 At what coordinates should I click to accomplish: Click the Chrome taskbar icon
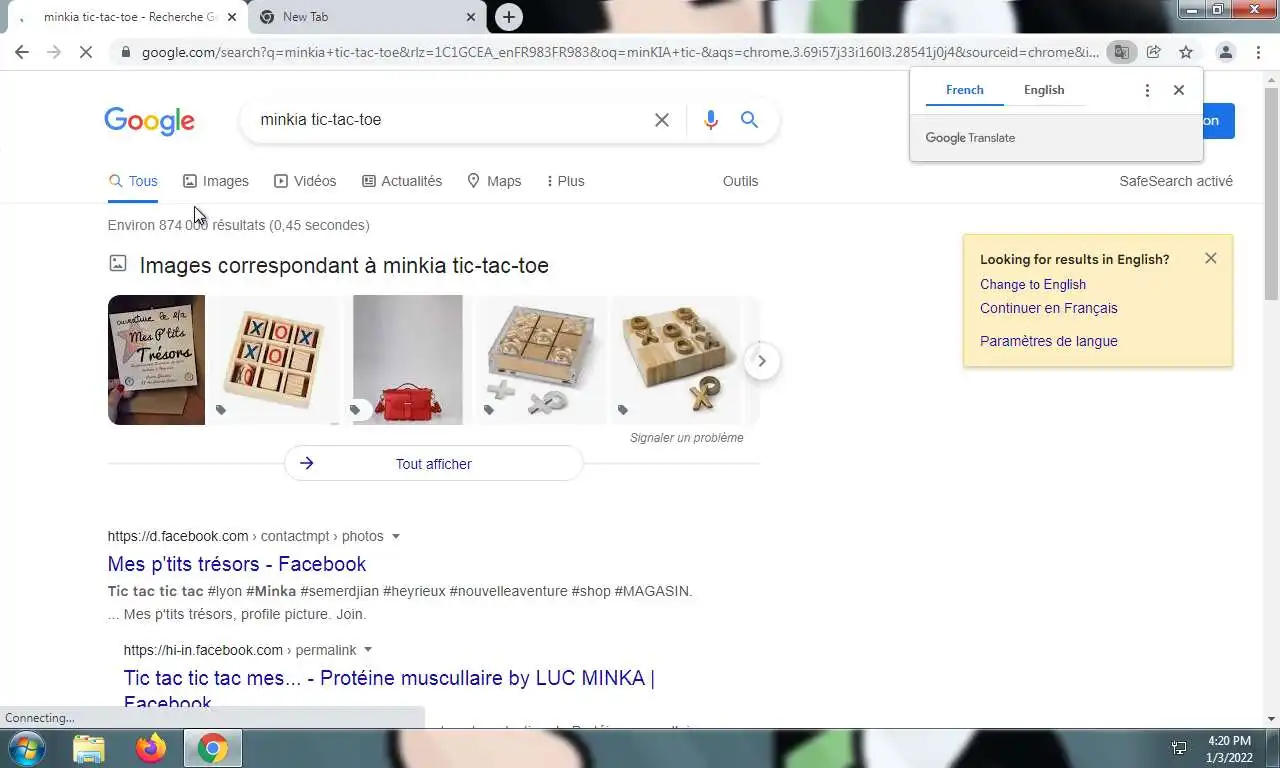click(212, 749)
